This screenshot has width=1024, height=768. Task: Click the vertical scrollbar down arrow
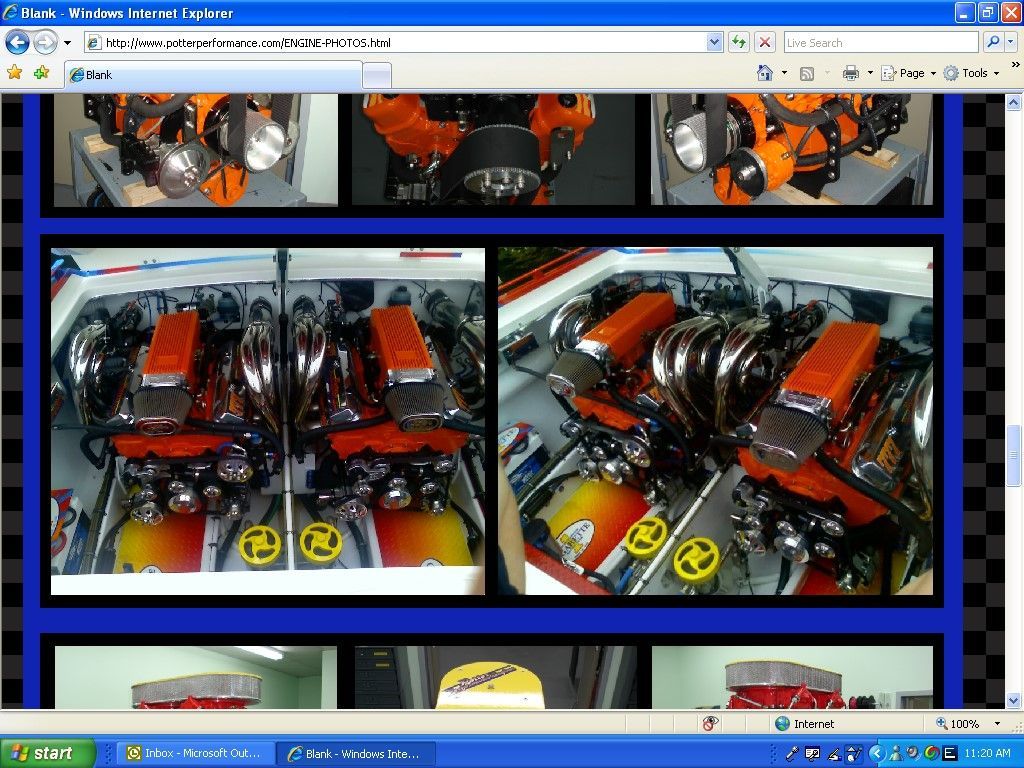[1014, 700]
